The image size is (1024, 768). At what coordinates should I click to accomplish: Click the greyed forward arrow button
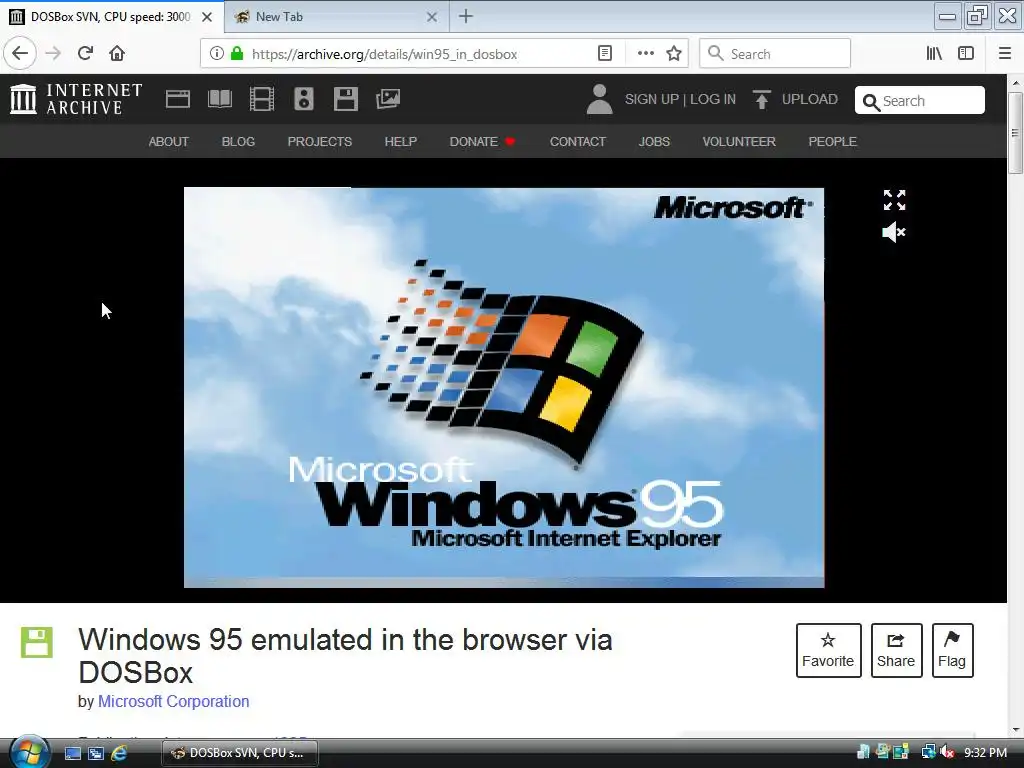coord(53,53)
